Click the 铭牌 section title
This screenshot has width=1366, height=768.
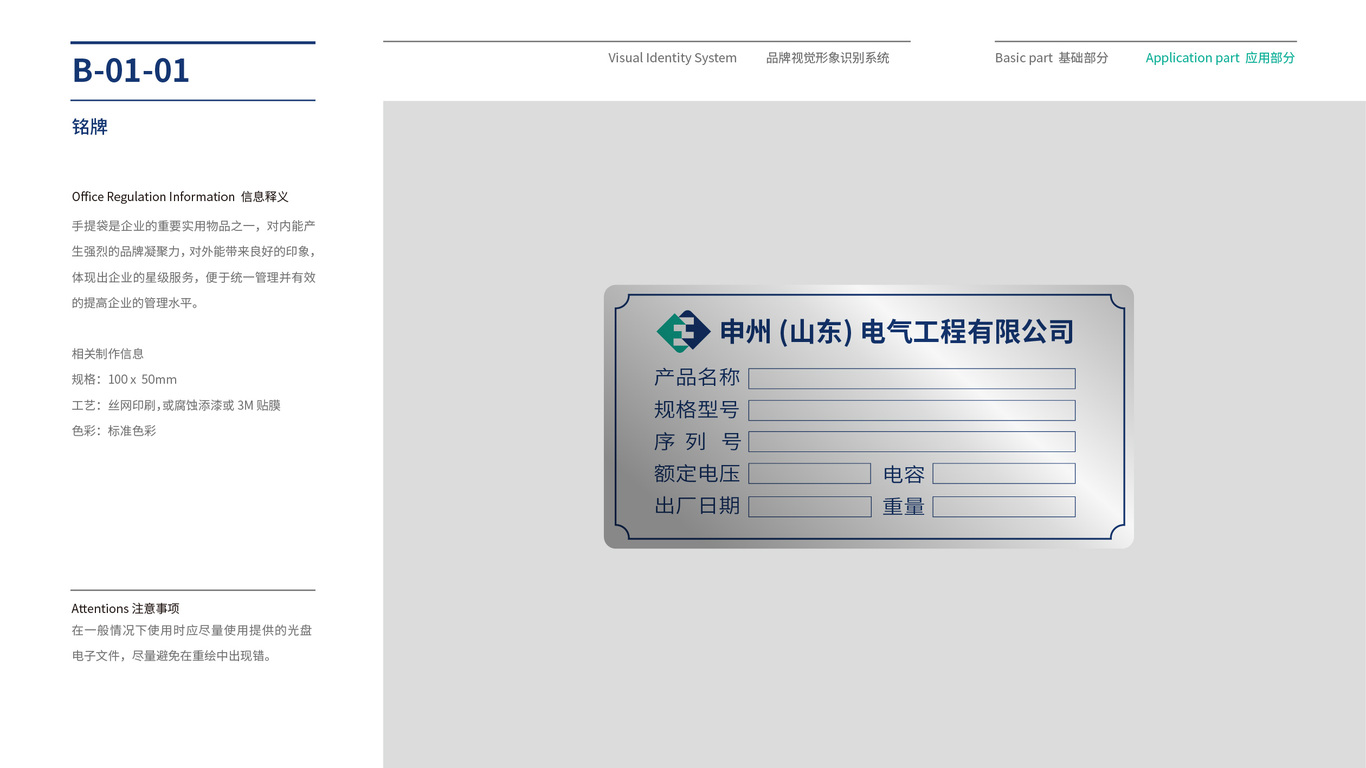(90, 127)
